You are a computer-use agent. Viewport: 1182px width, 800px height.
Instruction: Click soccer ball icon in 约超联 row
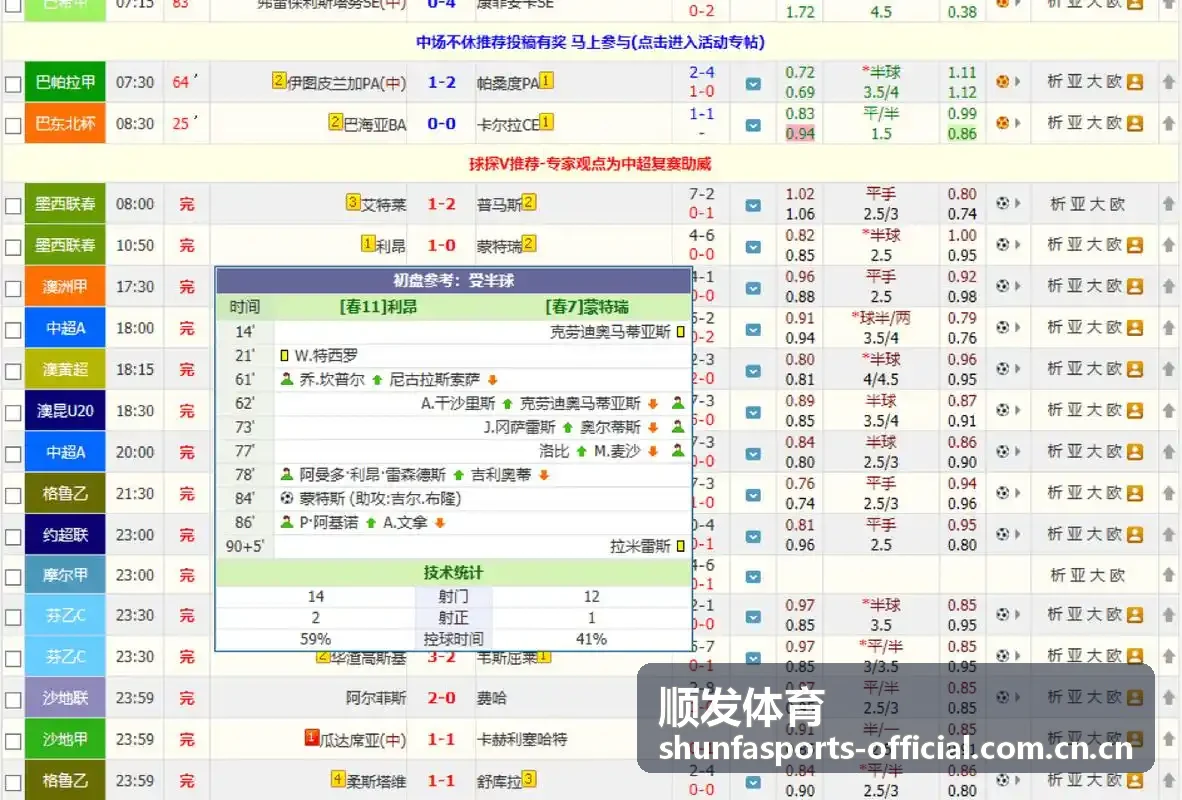click(1003, 534)
